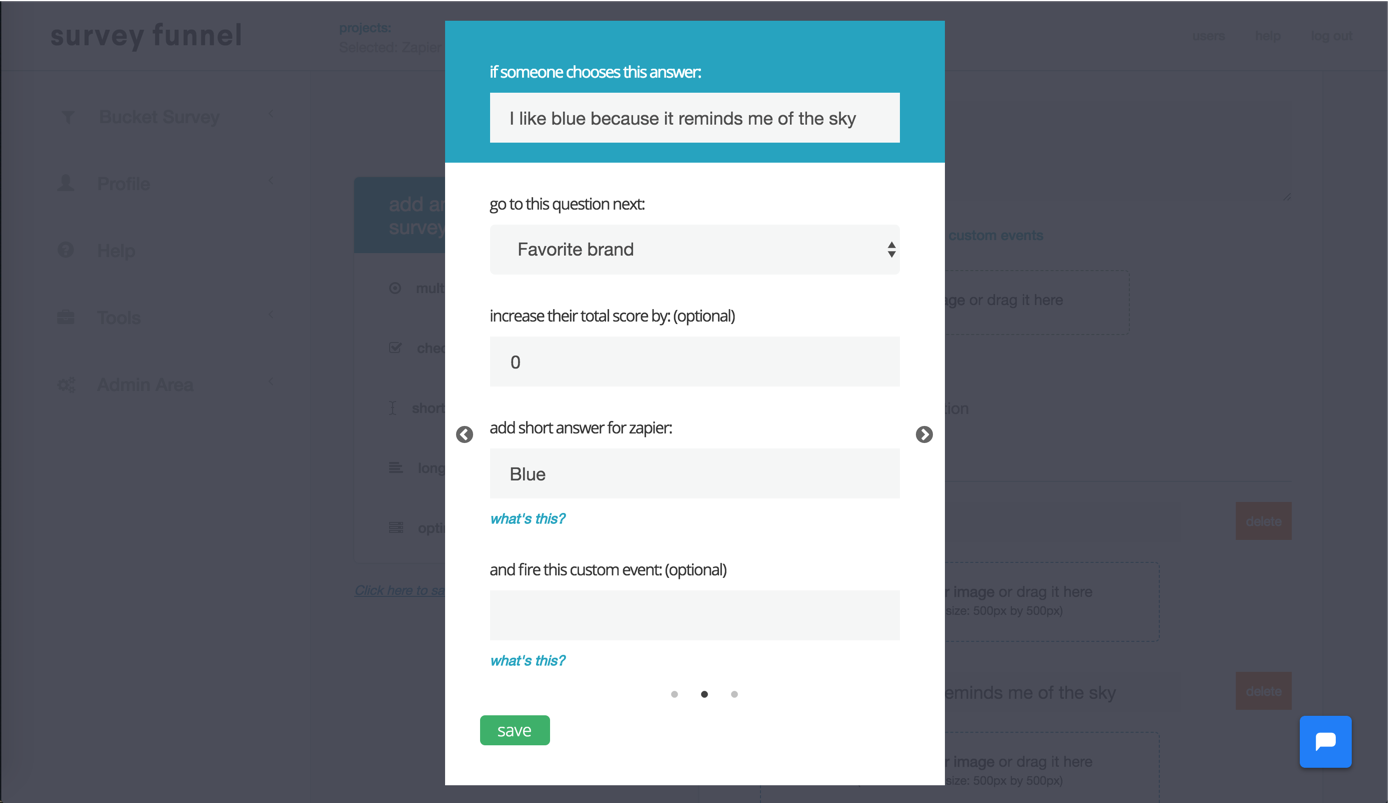Open the blue chat widget

1325,742
